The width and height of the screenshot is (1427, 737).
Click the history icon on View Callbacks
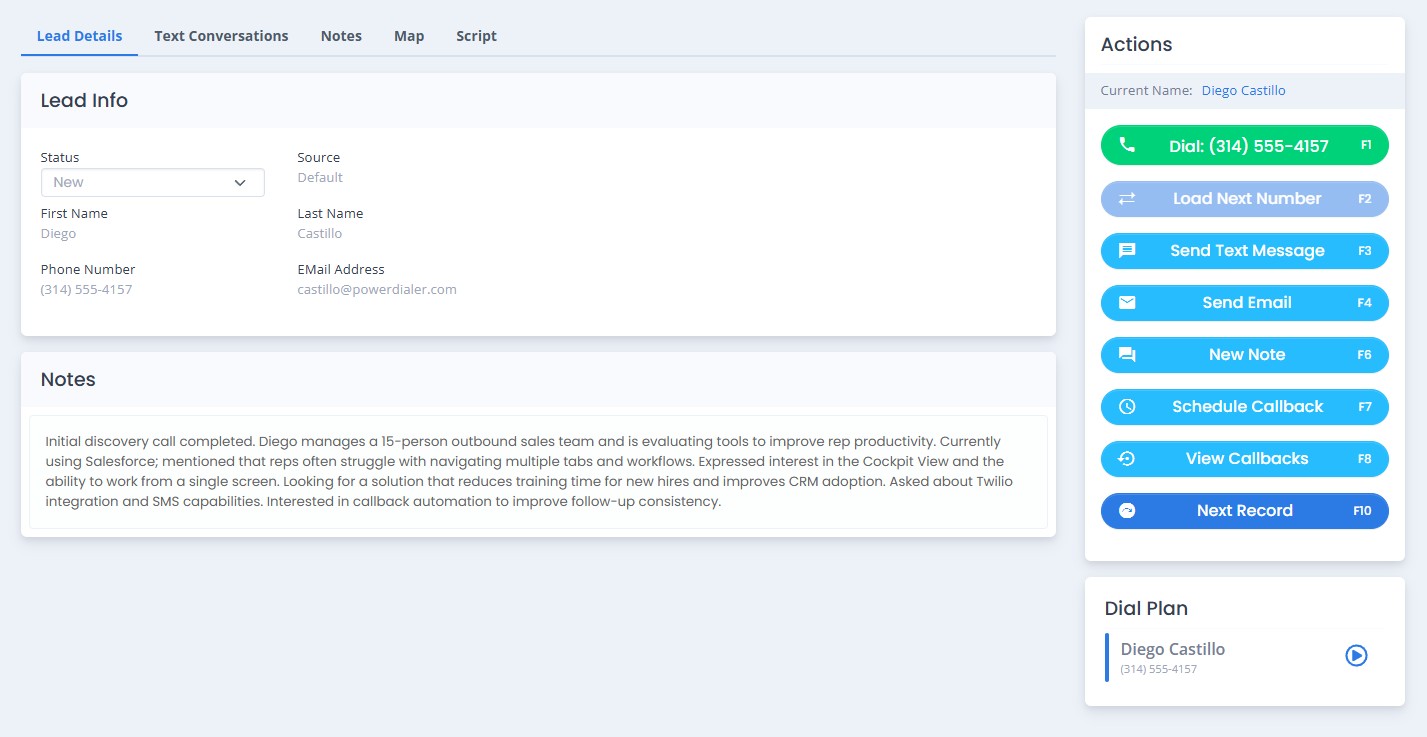1127,458
